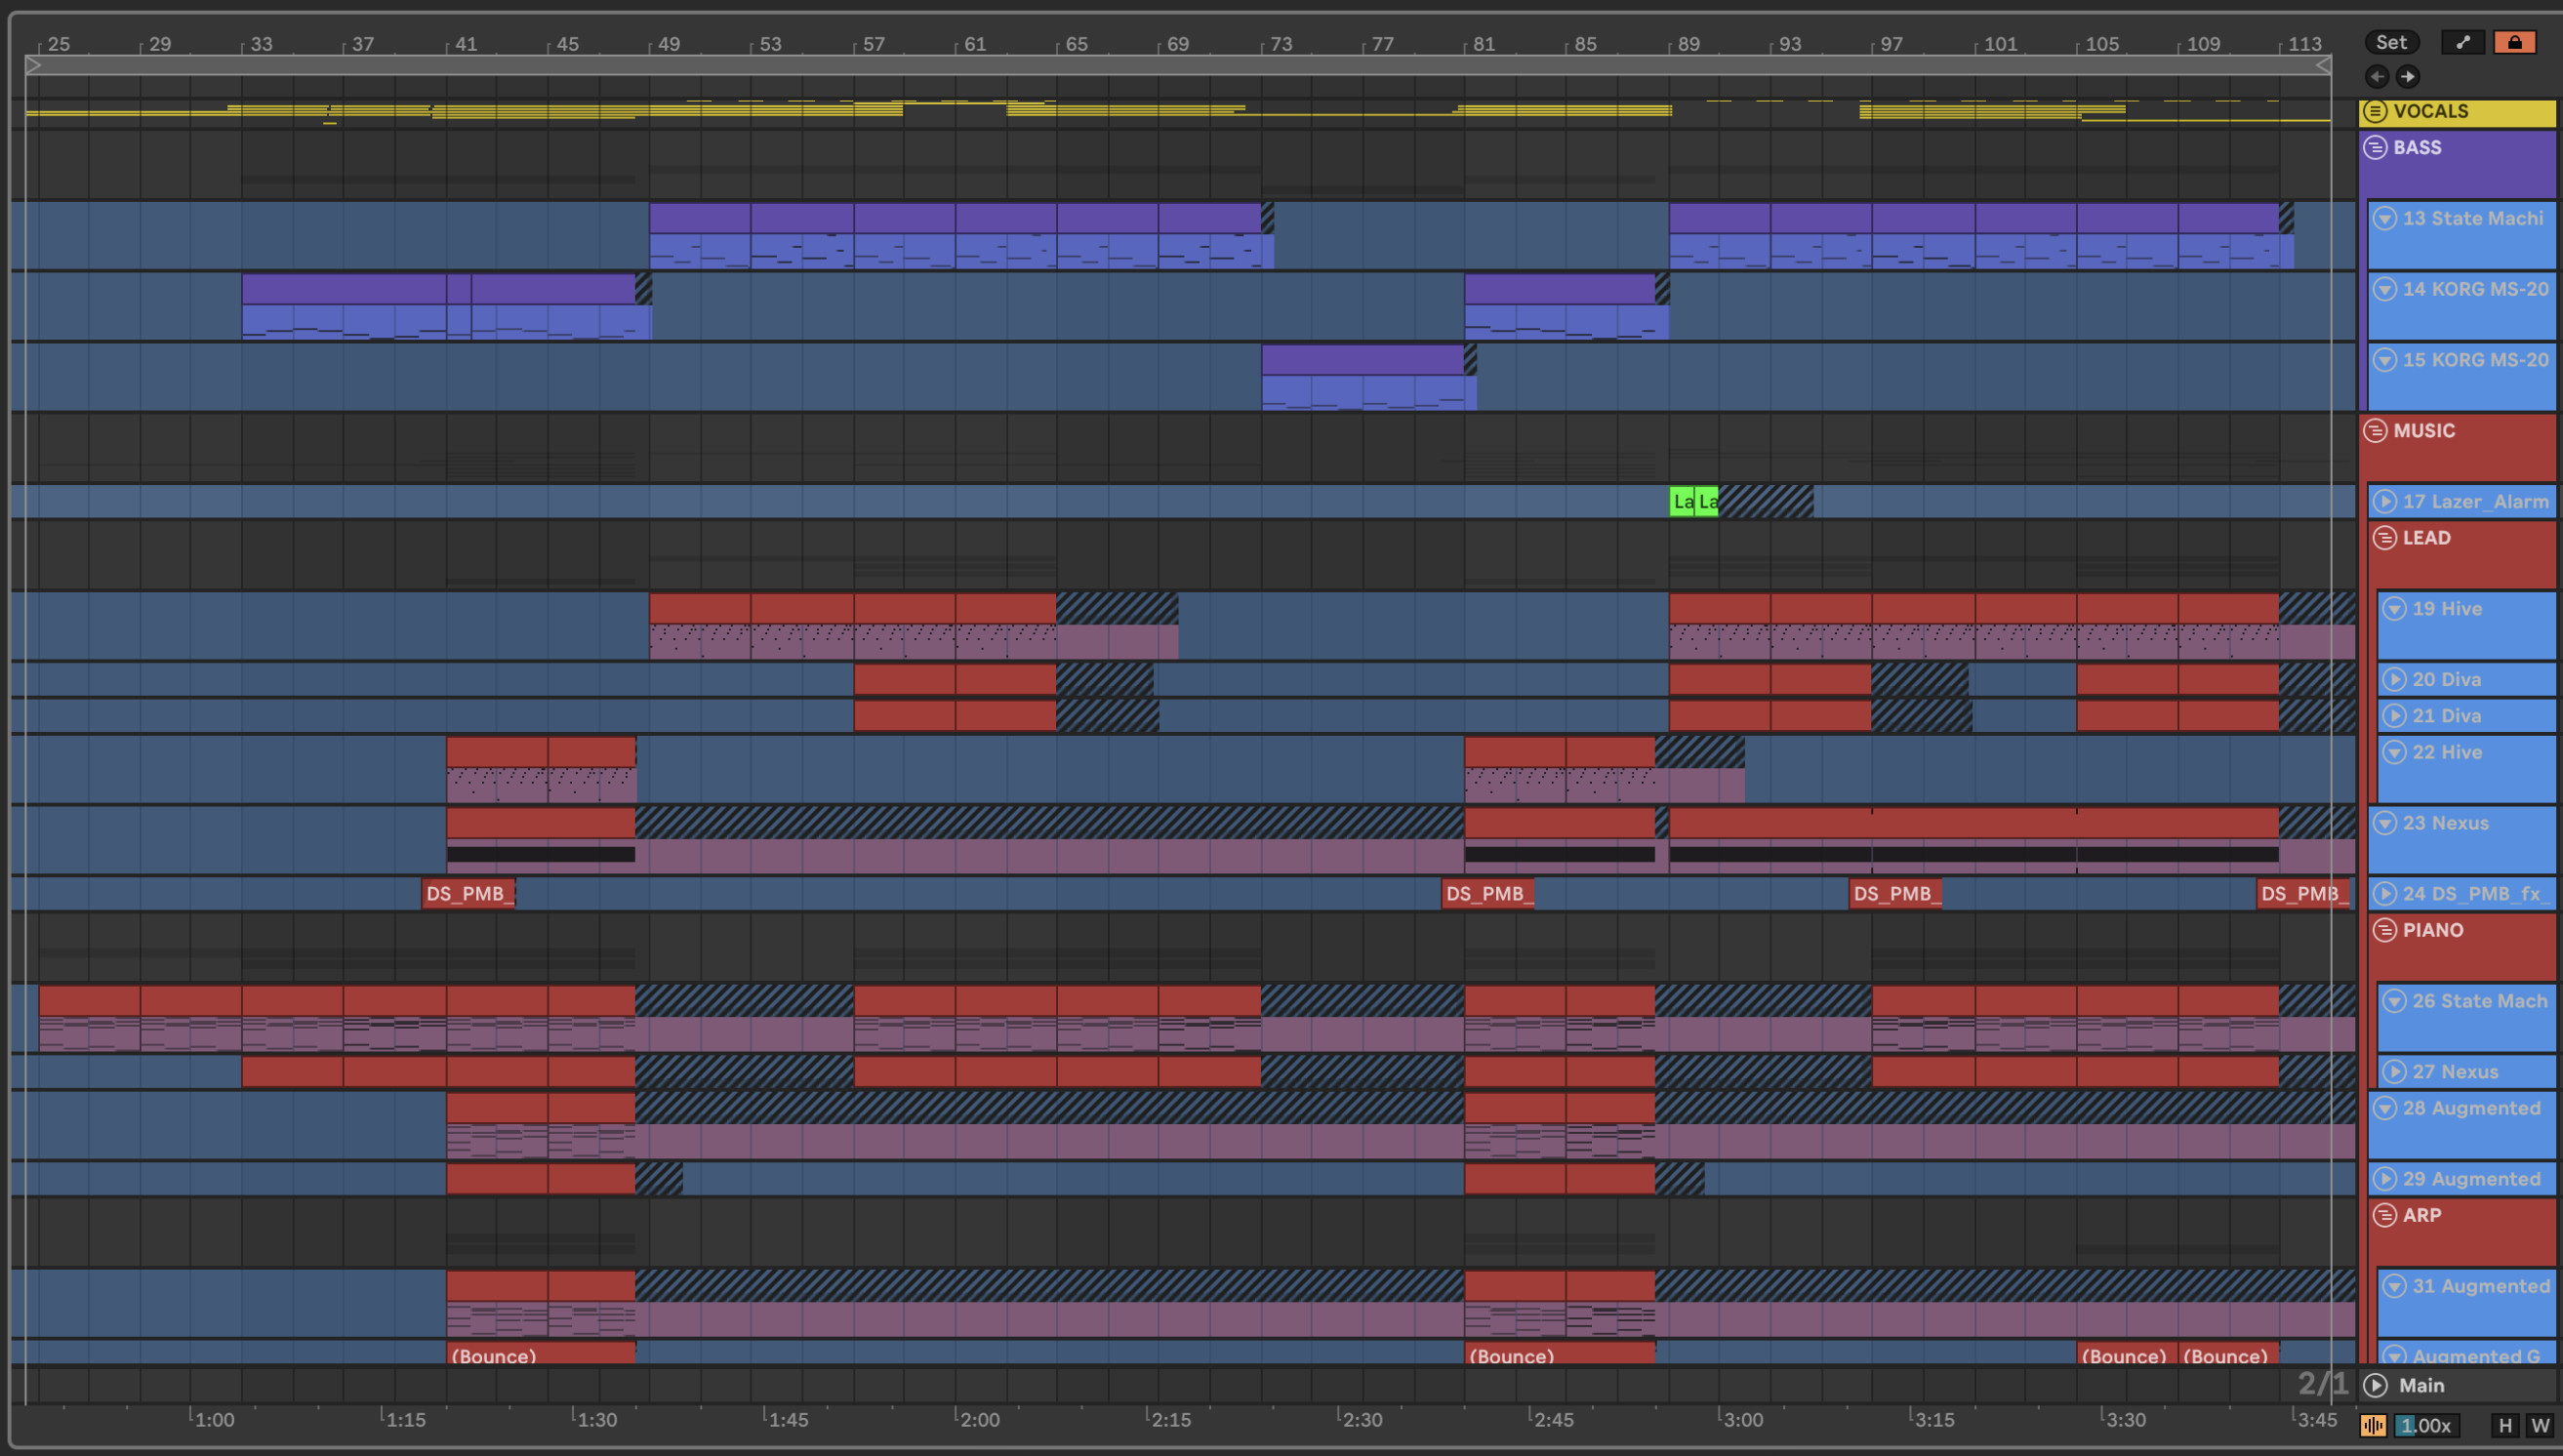This screenshot has width=2563, height=1456.
Task: Collapse the PIANO group icon
Action: click(2385, 930)
